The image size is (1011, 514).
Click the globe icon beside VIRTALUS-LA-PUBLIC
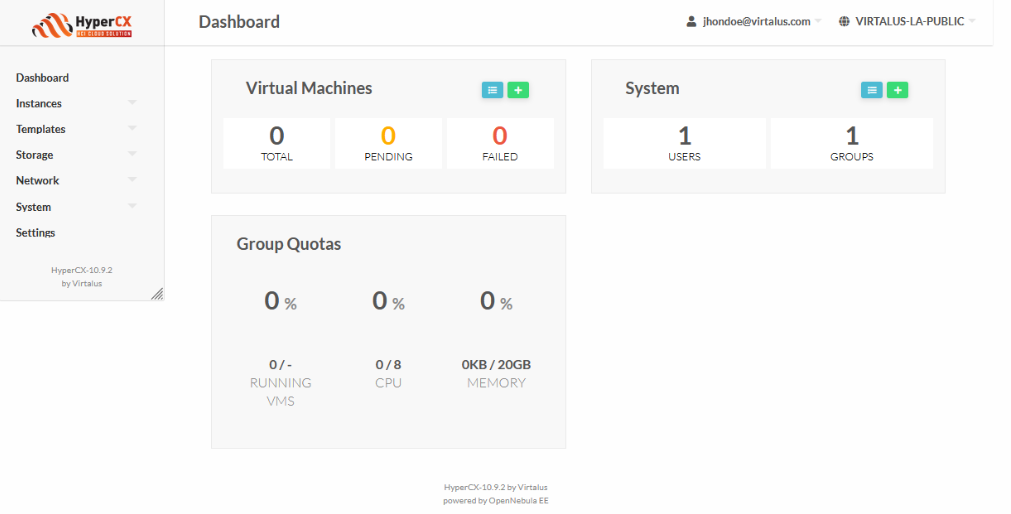tap(844, 21)
